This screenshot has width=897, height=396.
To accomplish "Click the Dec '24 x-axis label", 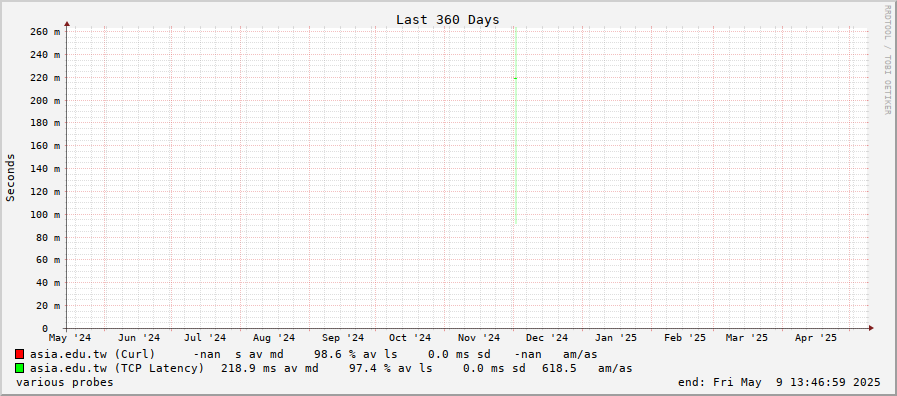I will click(x=547, y=338).
